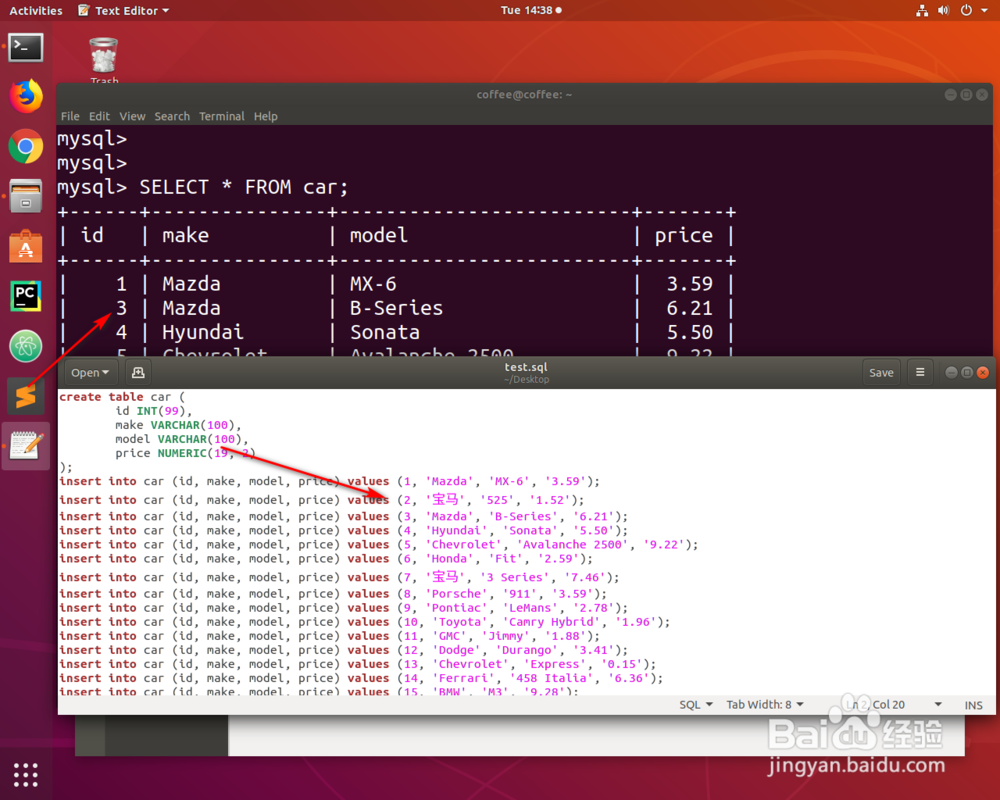Click insert line with 'Avalanche 2500'

pyautogui.click(x=379, y=544)
